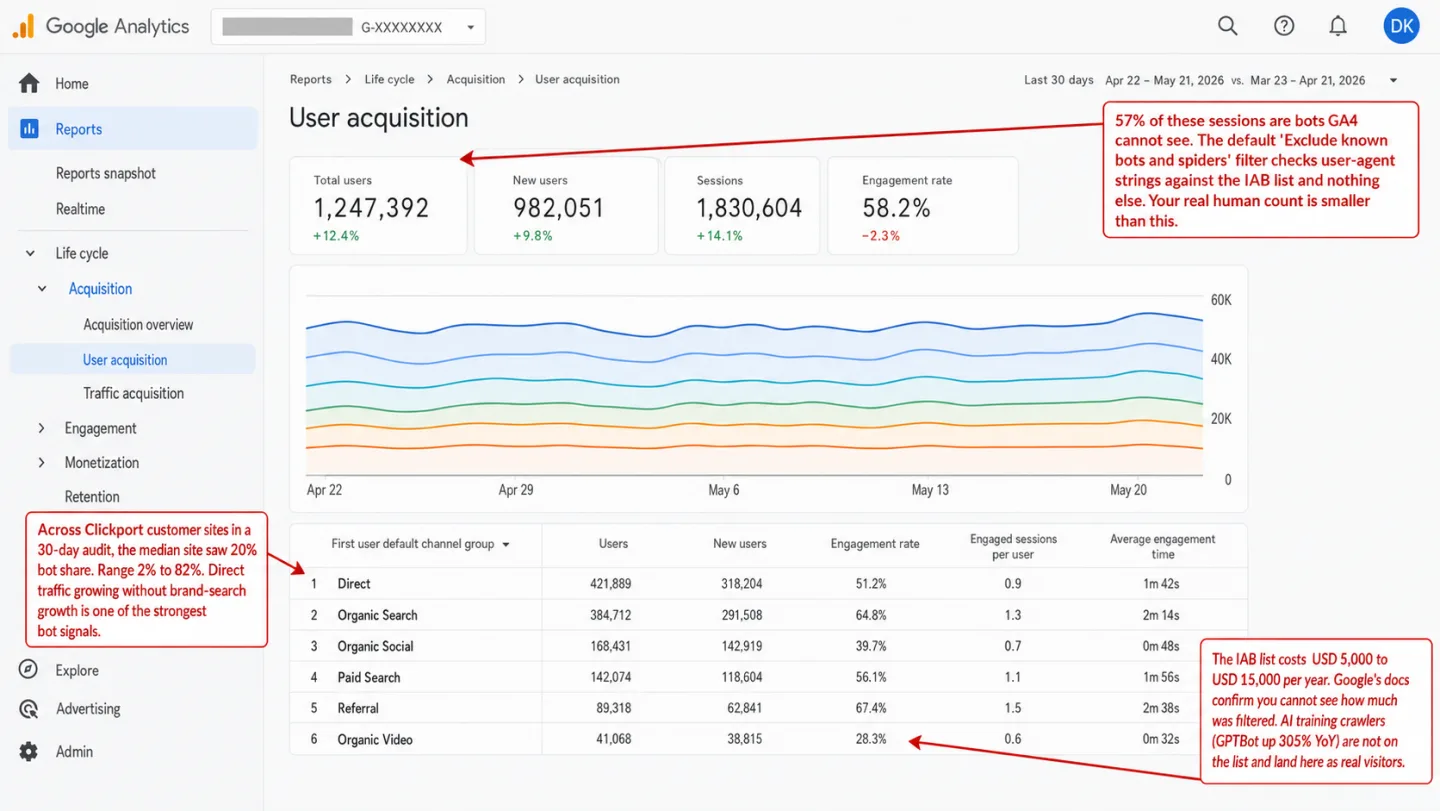The height and width of the screenshot is (811, 1440).
Task: Select User acquisition in sidebar
Action: tap(132, 359)
